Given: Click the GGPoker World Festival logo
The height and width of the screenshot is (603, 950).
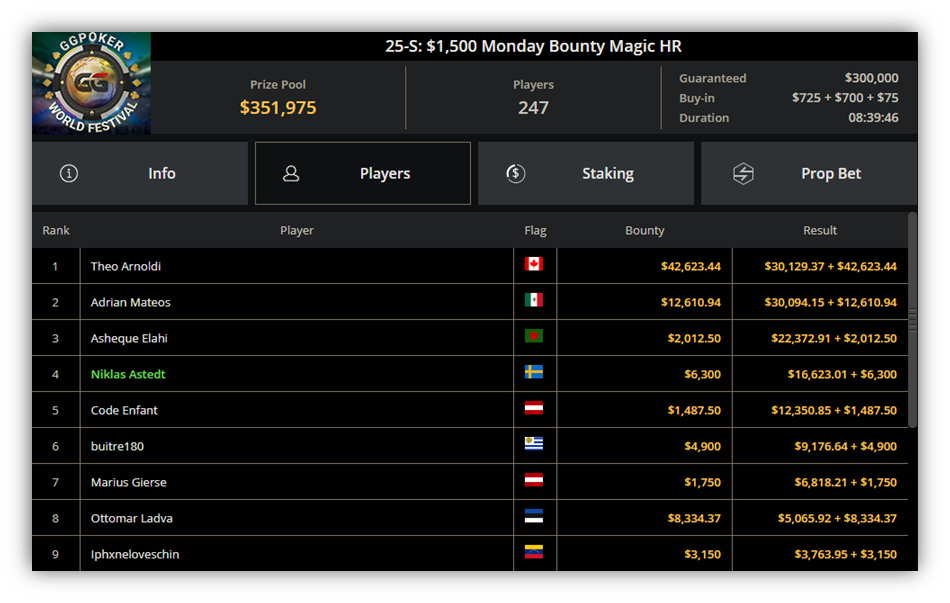Looking at the screenshot, I should tap(91, 83).
